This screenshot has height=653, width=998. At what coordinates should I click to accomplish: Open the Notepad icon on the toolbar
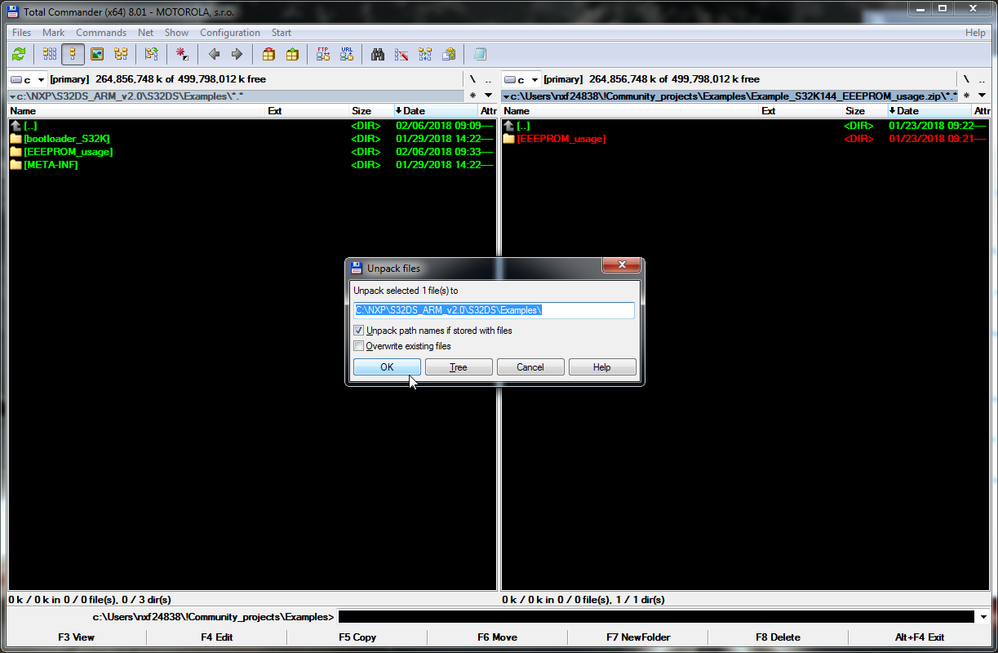click(x=480, y=54)
